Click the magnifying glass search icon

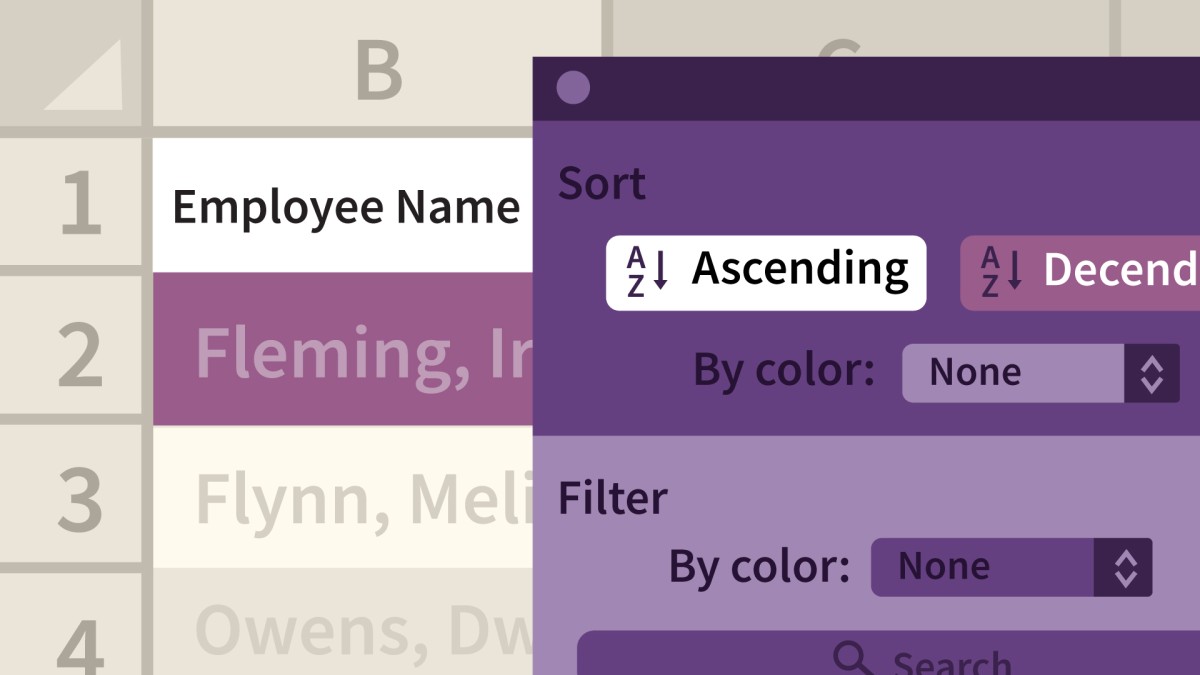click(x=853, y=658)
